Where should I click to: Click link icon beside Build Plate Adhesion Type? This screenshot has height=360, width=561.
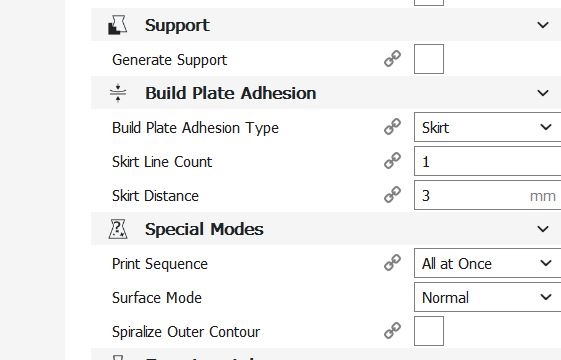(x=392, y=127)
